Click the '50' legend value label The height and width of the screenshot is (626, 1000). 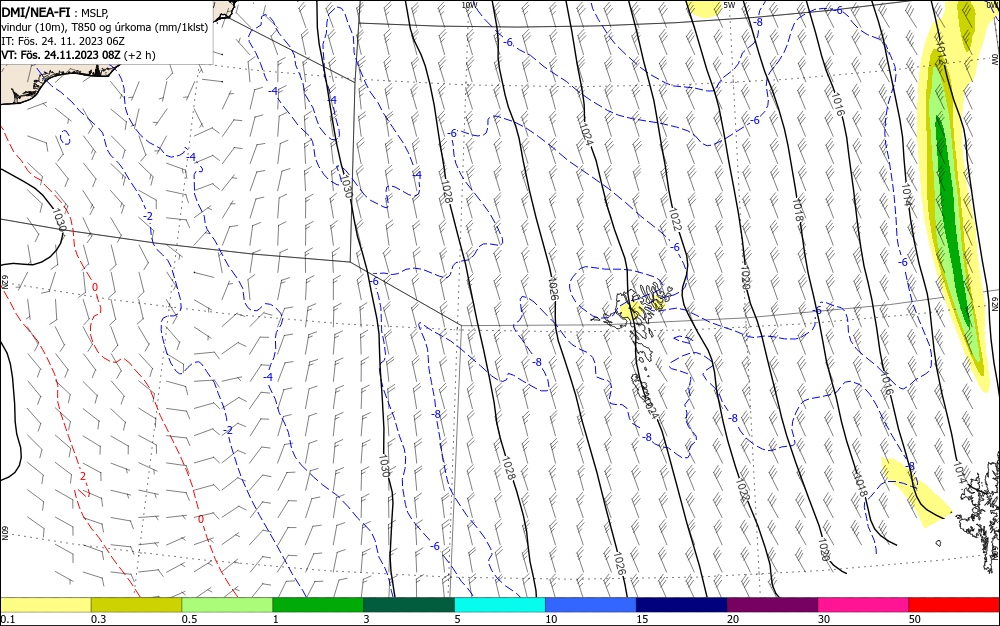[915, 620]
